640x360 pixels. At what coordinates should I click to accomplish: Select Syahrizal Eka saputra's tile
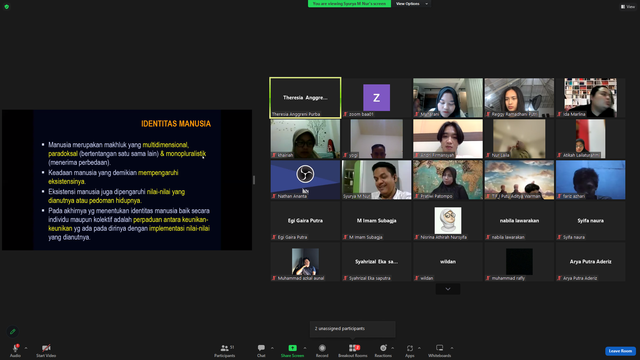(377, 262)
